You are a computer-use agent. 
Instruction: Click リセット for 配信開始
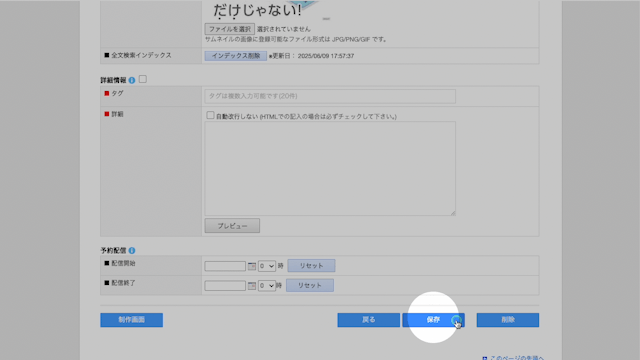pos(311,266)
